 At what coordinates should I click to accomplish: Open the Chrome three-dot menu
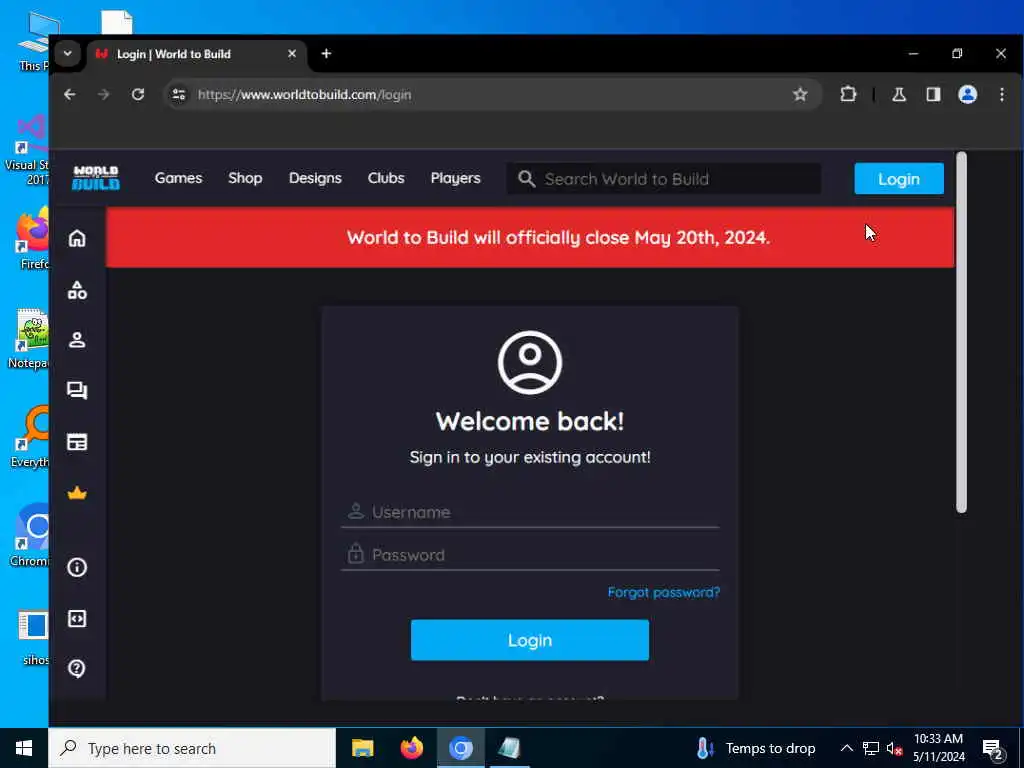point(1002,95)
